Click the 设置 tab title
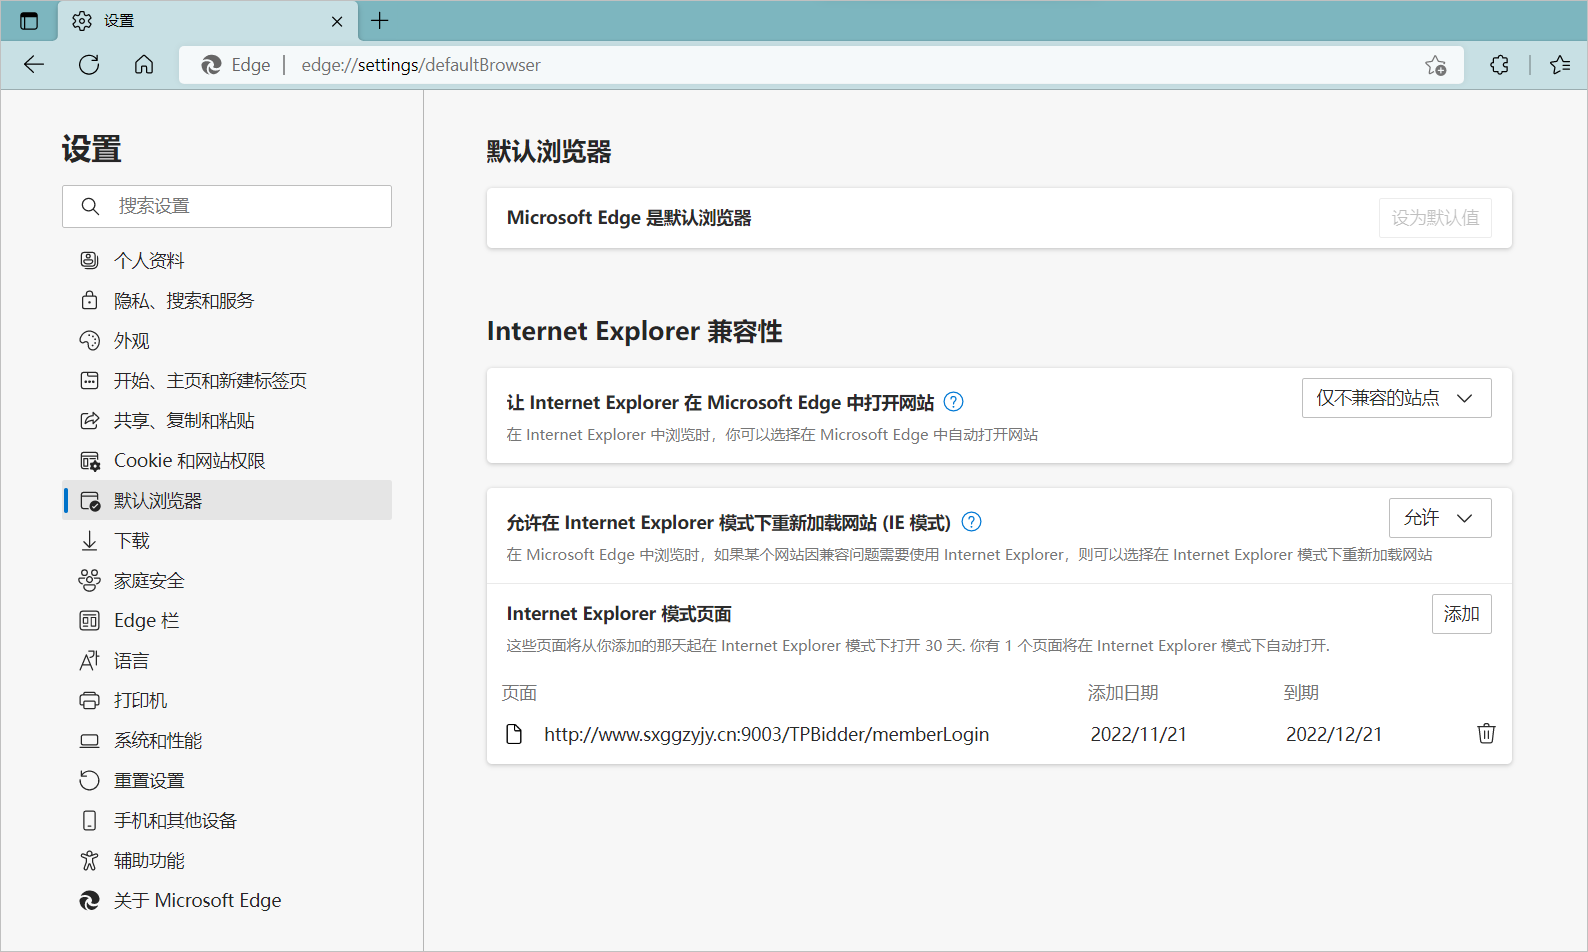The image size is (1588, 952). 119,21
